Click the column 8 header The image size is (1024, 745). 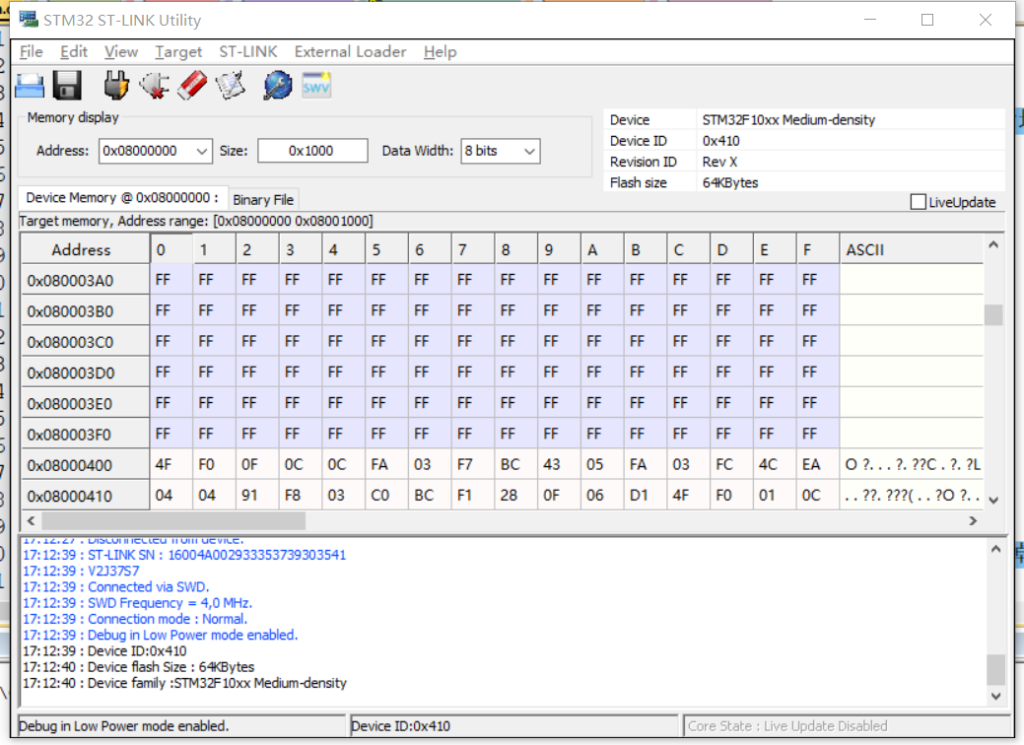pyautogui.click(x=516, y=249)
